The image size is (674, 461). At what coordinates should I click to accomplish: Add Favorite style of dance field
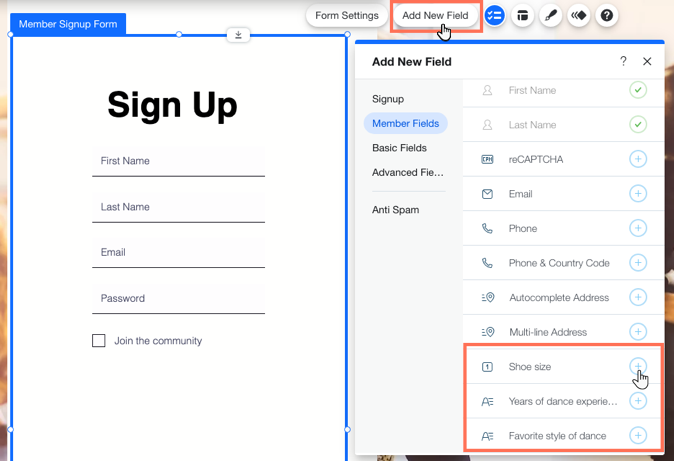(x=638, y=436)
